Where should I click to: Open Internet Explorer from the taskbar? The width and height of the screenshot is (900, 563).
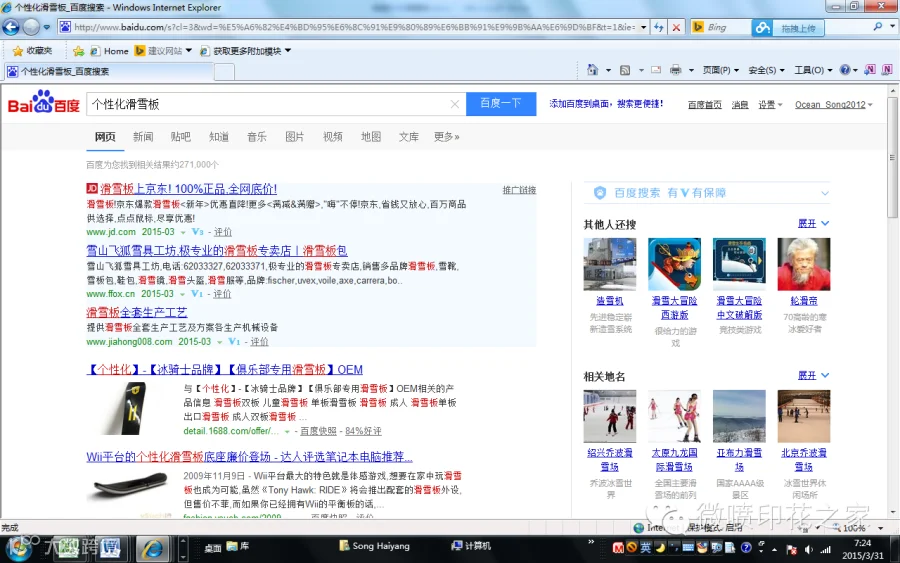(152, 549)
